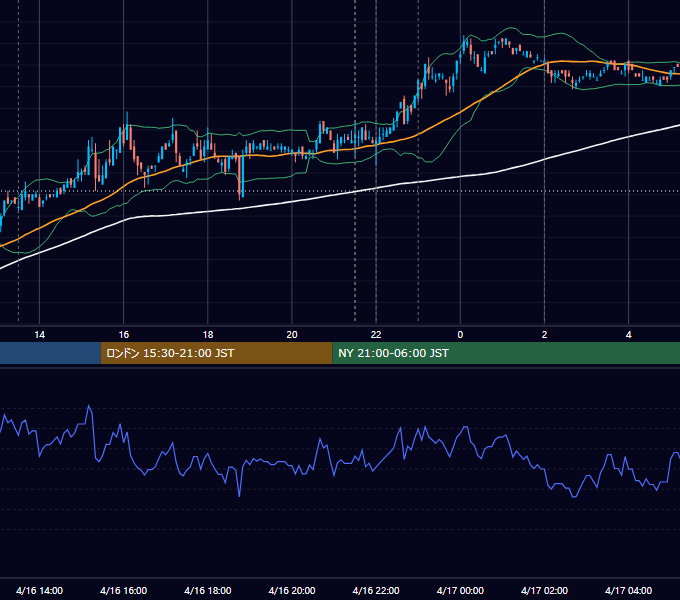Click the '4/16 16:00' date label
The width and height of the screenshot is (680, 600).
[124, 590]
